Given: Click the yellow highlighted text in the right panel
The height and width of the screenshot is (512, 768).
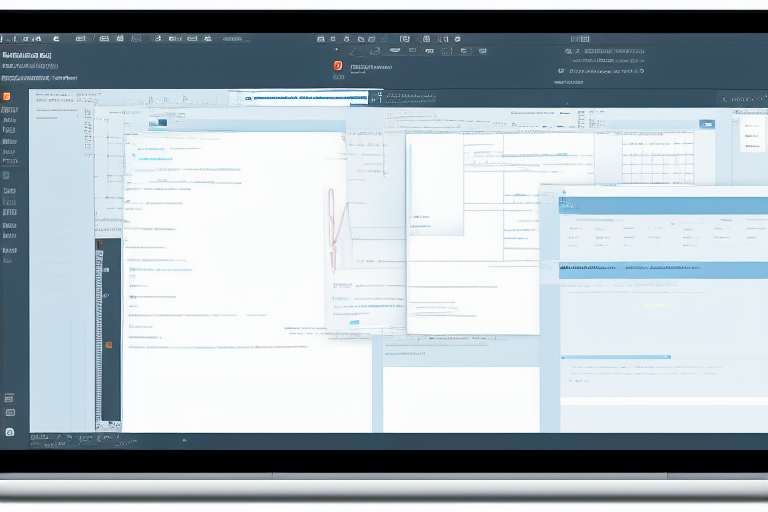Looking at the screenshot, I should click(x=656, y=305).
